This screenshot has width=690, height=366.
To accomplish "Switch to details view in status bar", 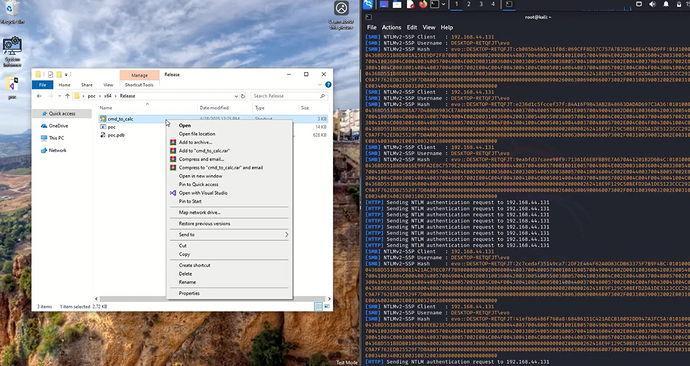I will coord(318,307).
